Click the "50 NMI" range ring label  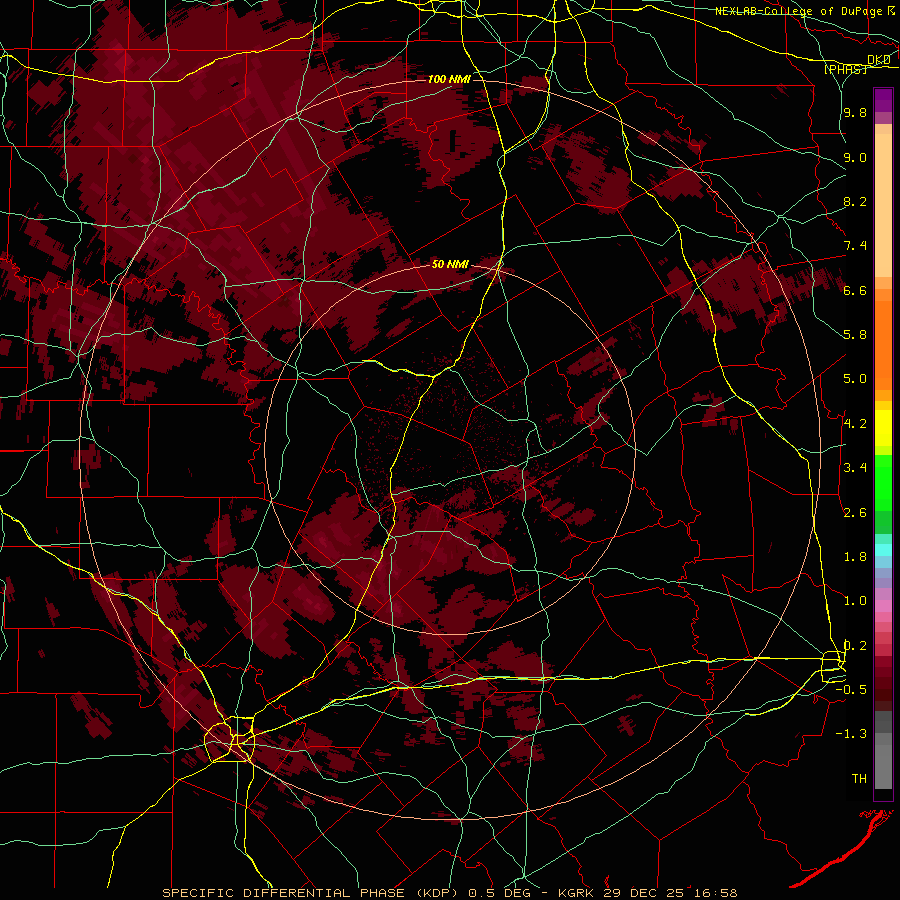pos(450,264)
